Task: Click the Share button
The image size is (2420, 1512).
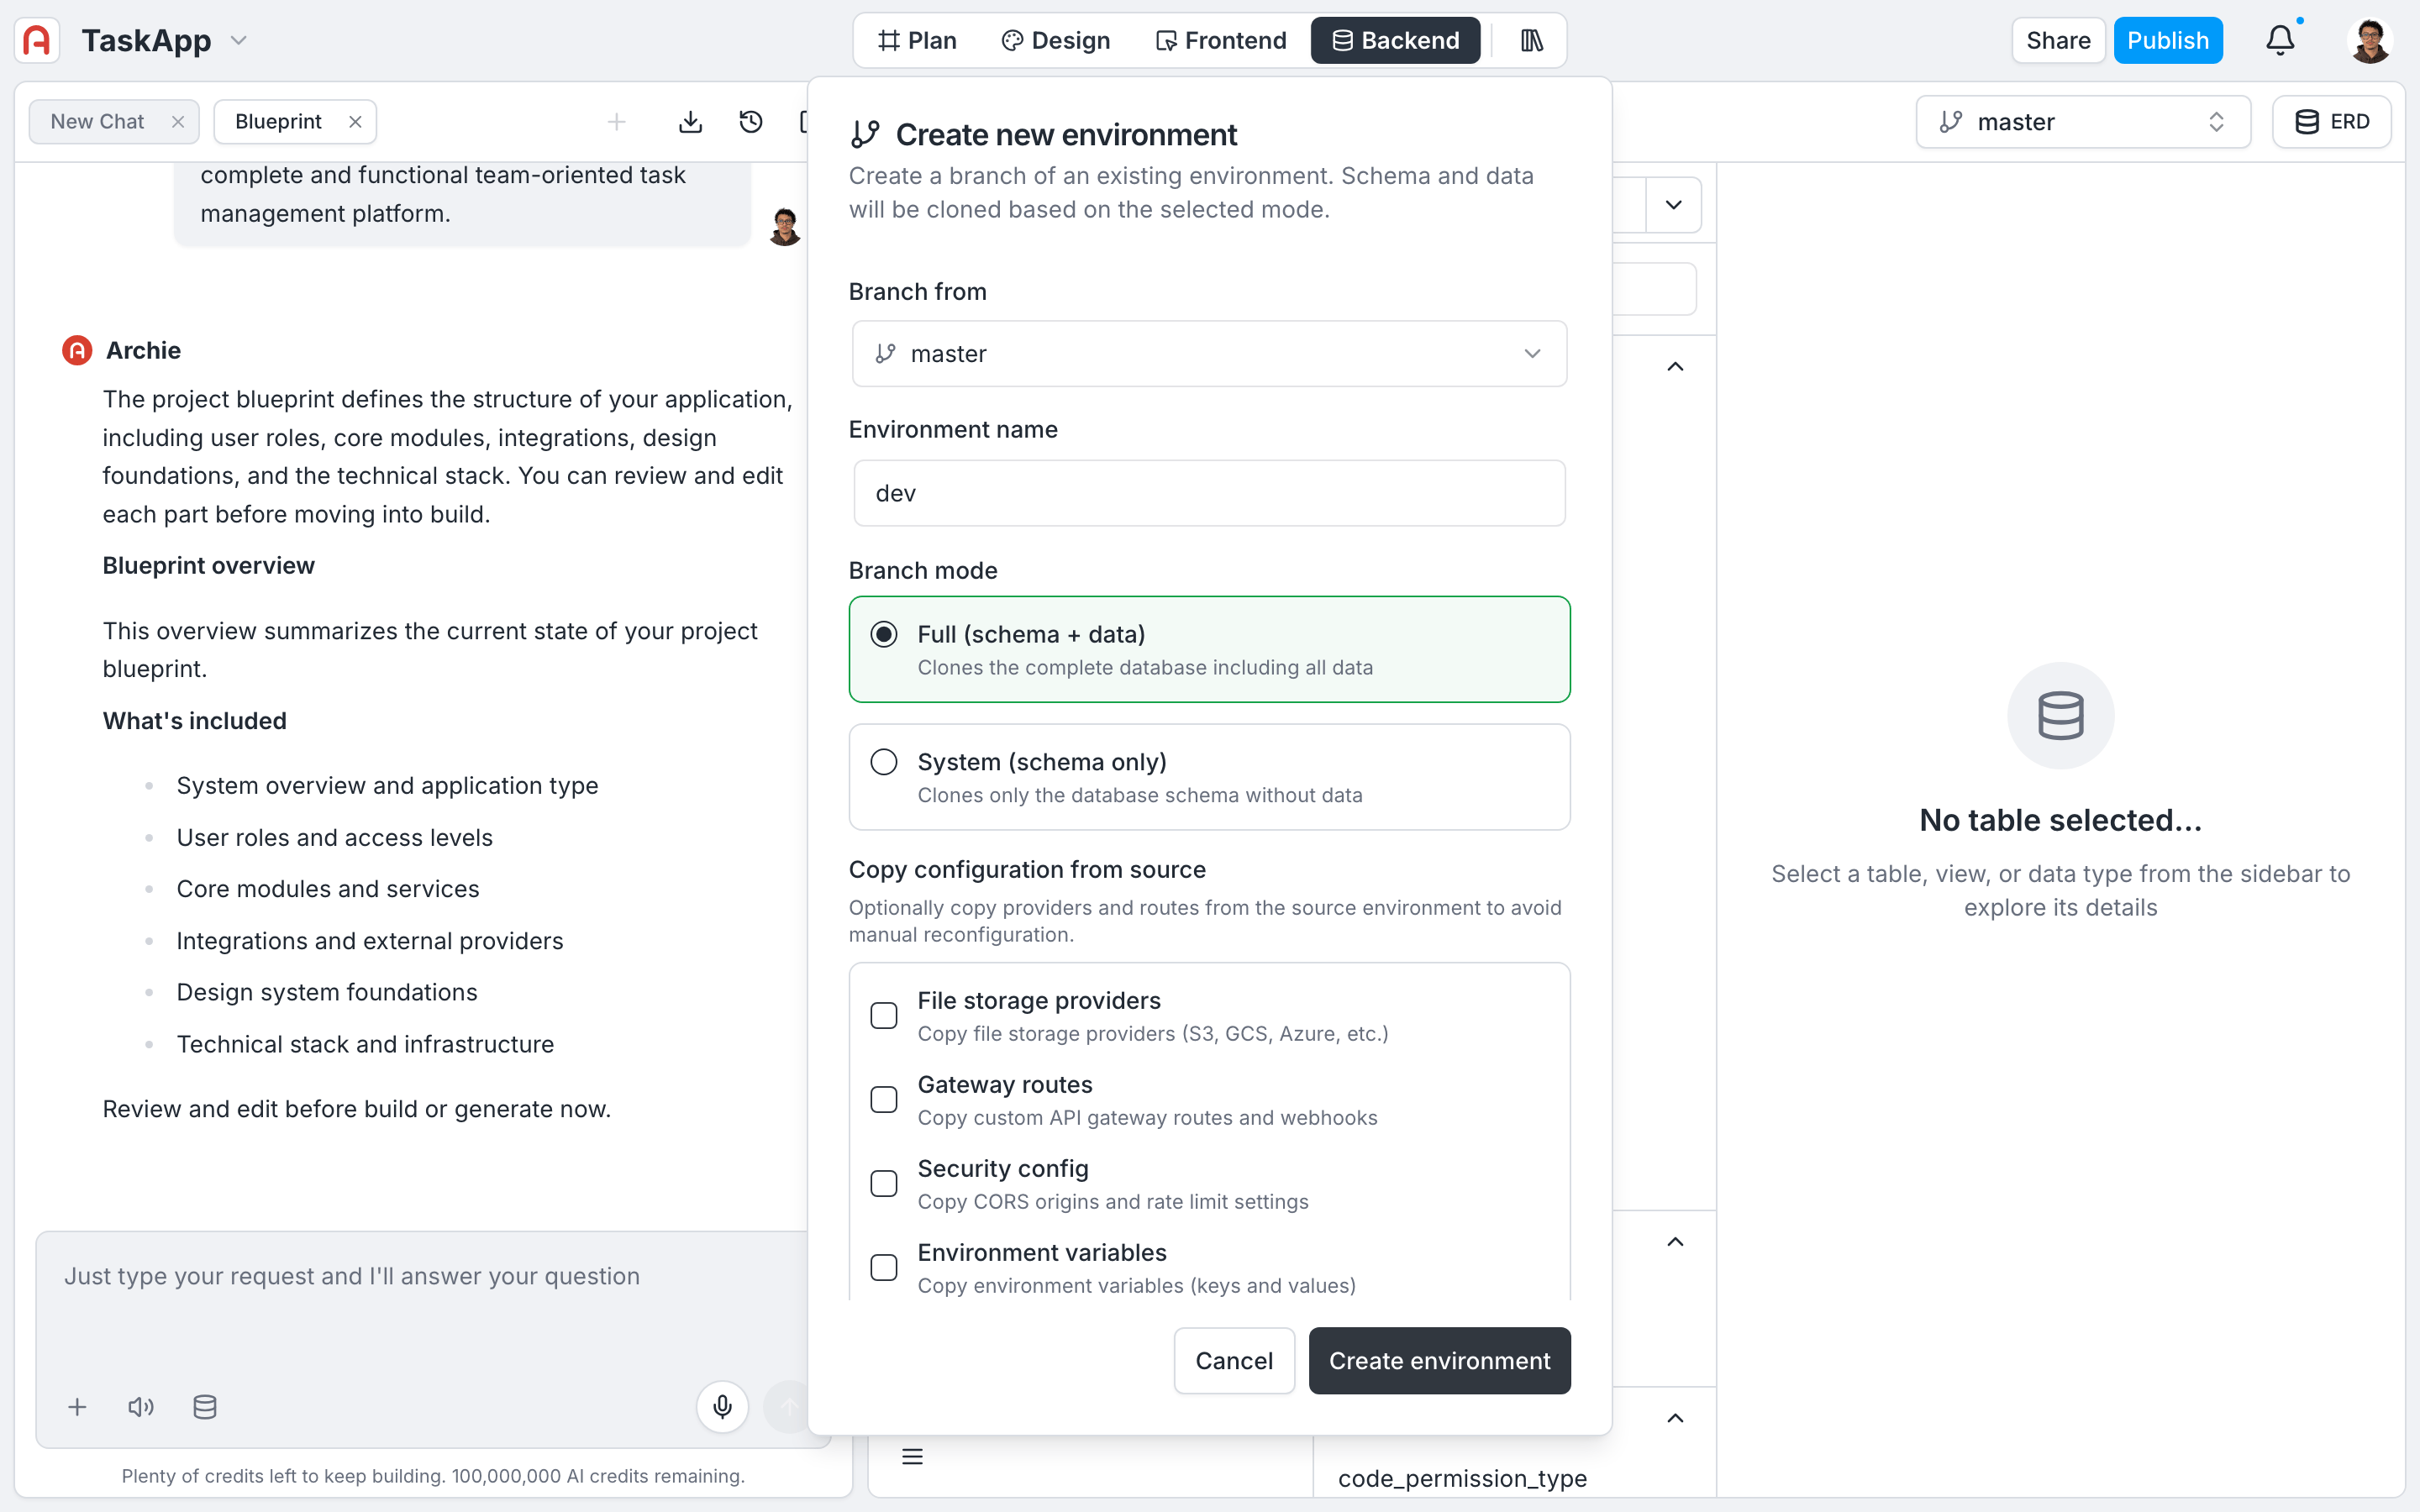Action: 2058,40
